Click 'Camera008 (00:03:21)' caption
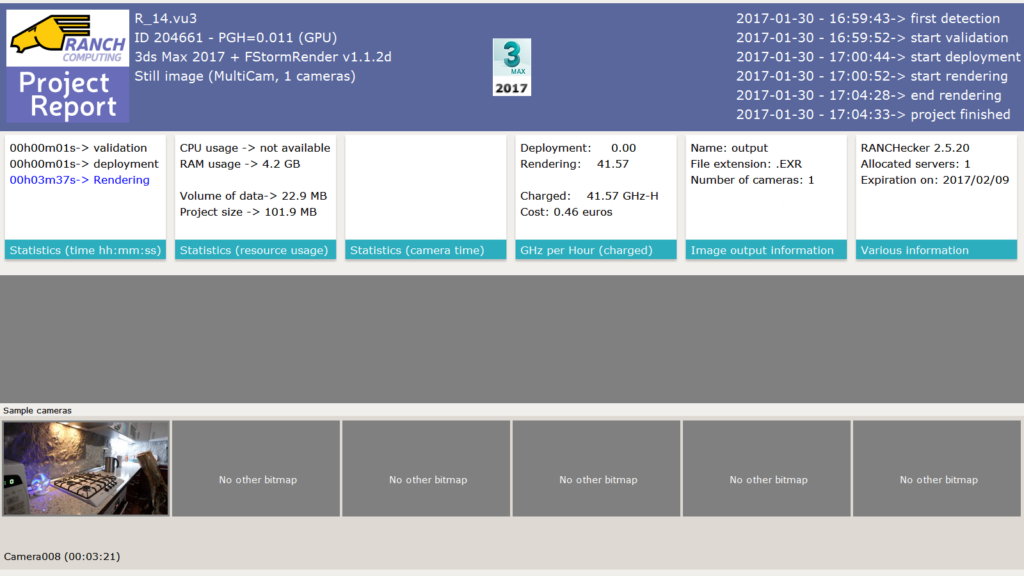1024x576 pixels. point(62,556)
